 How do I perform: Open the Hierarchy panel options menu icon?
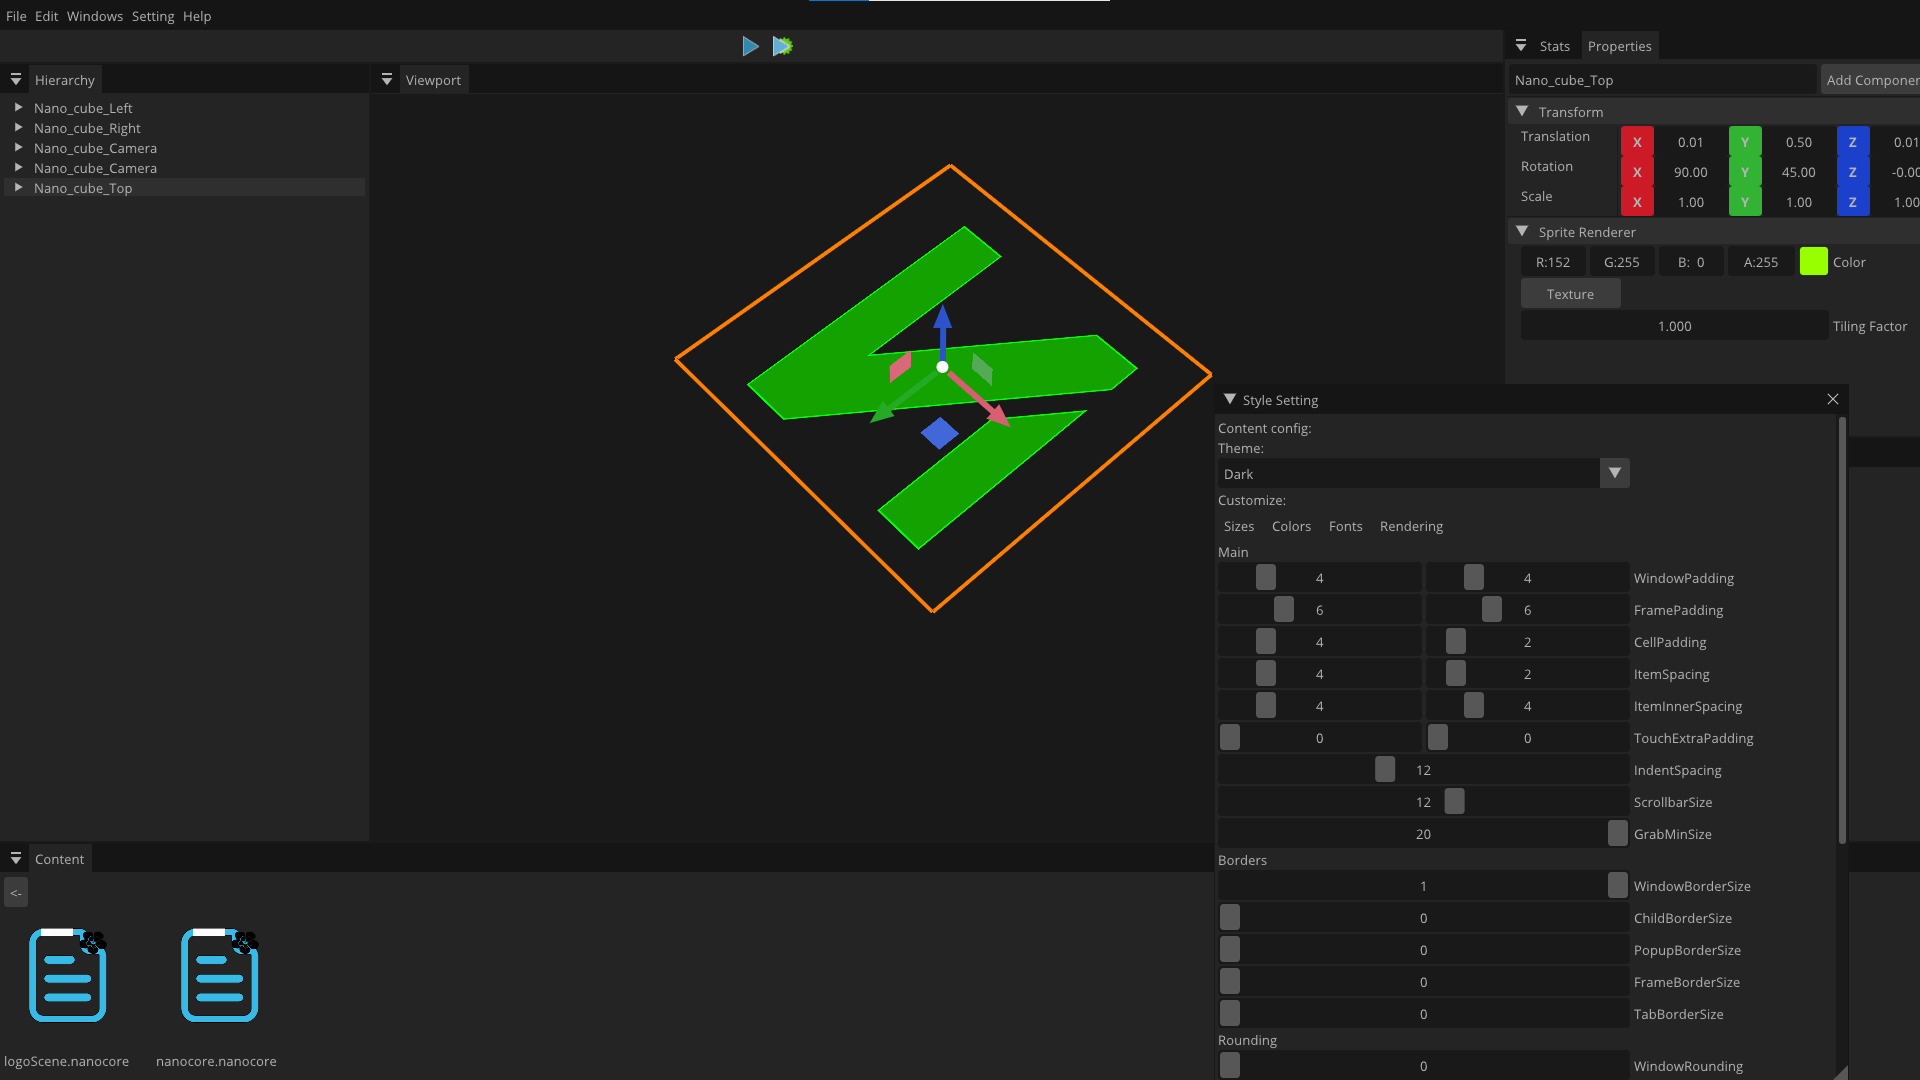tap(16, 80)
